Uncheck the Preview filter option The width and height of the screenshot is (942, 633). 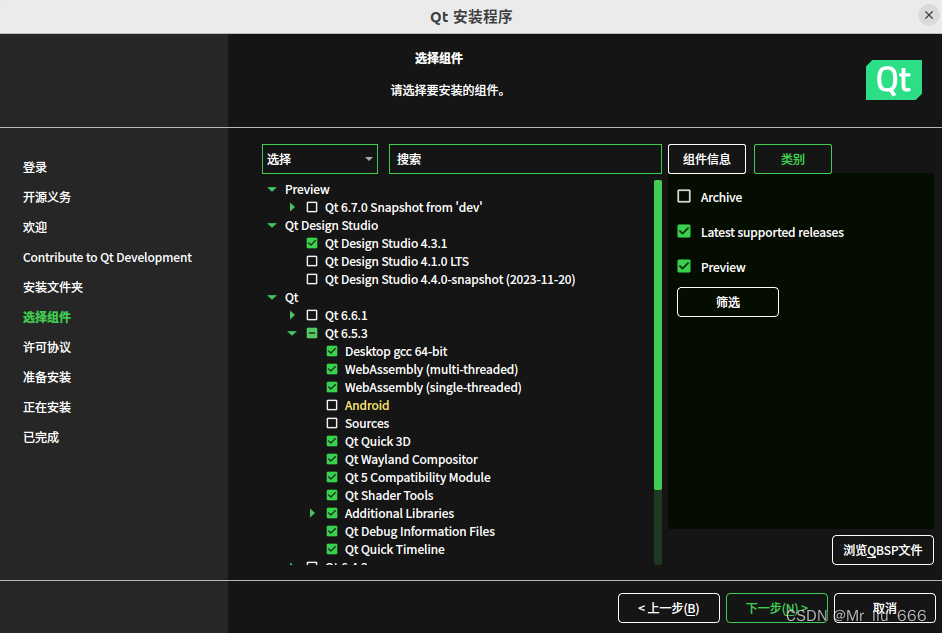(684, 266)
